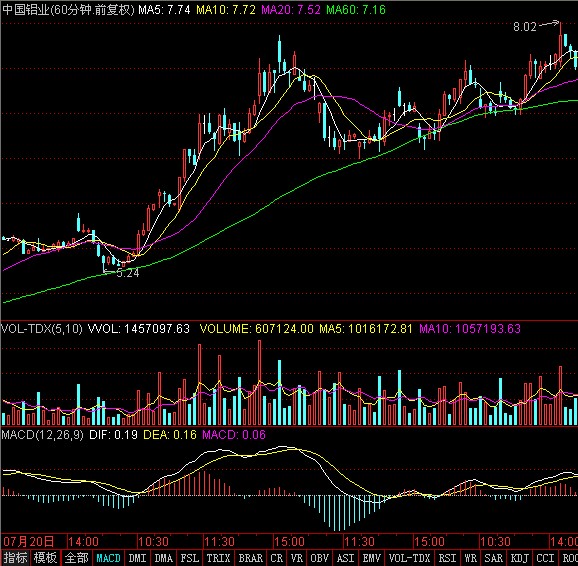Click the 中国铝业 chart title

pos(25,10)
